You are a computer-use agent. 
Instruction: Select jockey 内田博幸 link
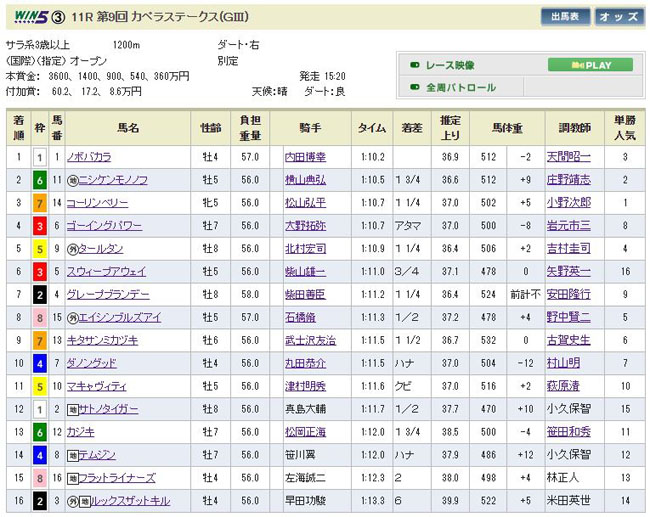(305, 157)
